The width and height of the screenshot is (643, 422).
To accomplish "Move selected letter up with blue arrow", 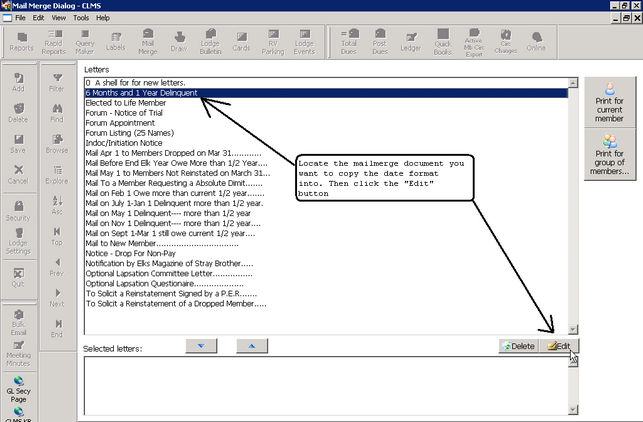I will point(251,346).
